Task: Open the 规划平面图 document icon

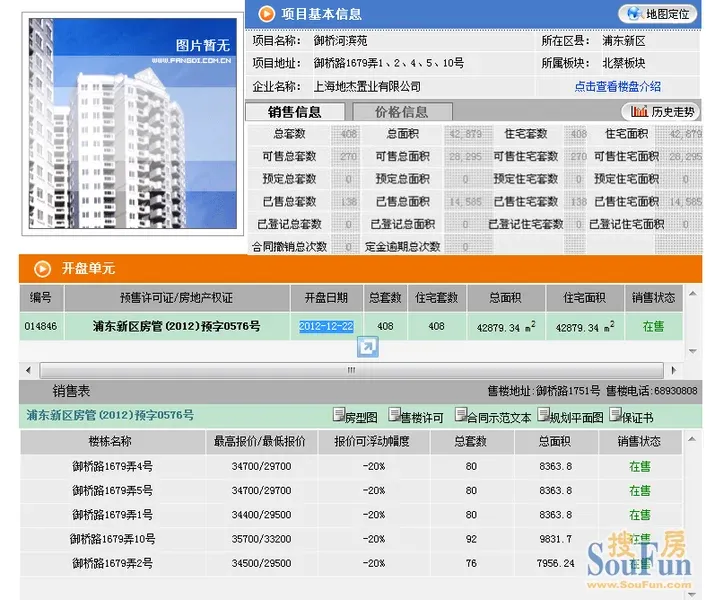Action: point(543,415)
